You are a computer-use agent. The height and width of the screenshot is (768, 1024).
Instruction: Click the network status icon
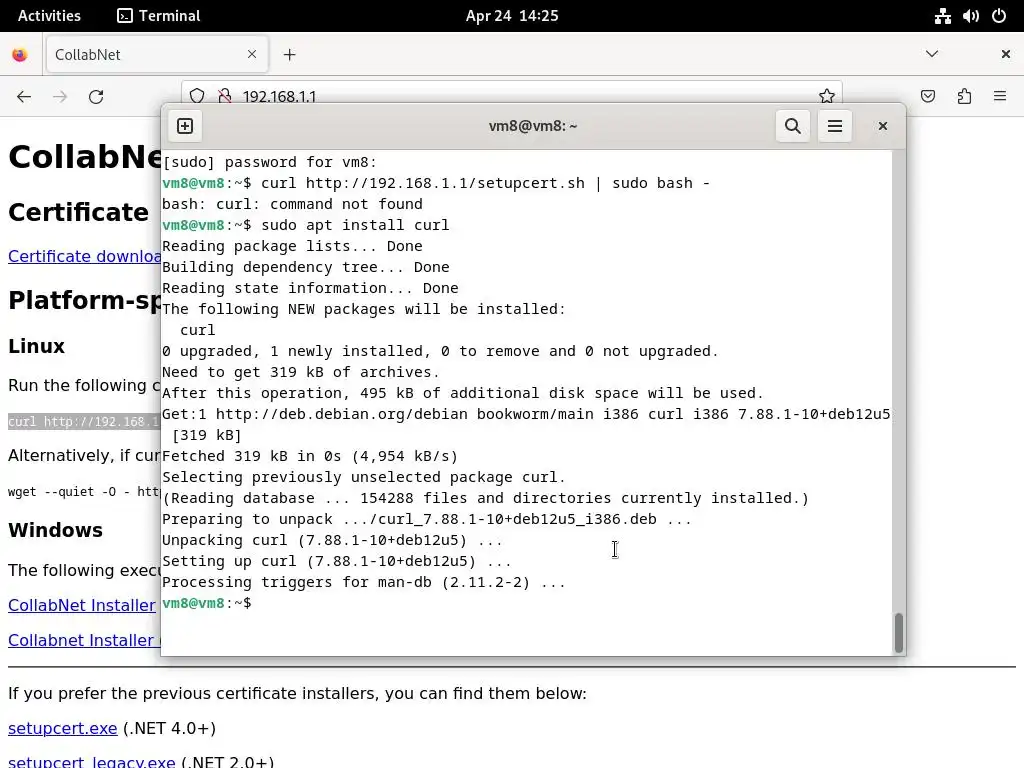point(942,16)
